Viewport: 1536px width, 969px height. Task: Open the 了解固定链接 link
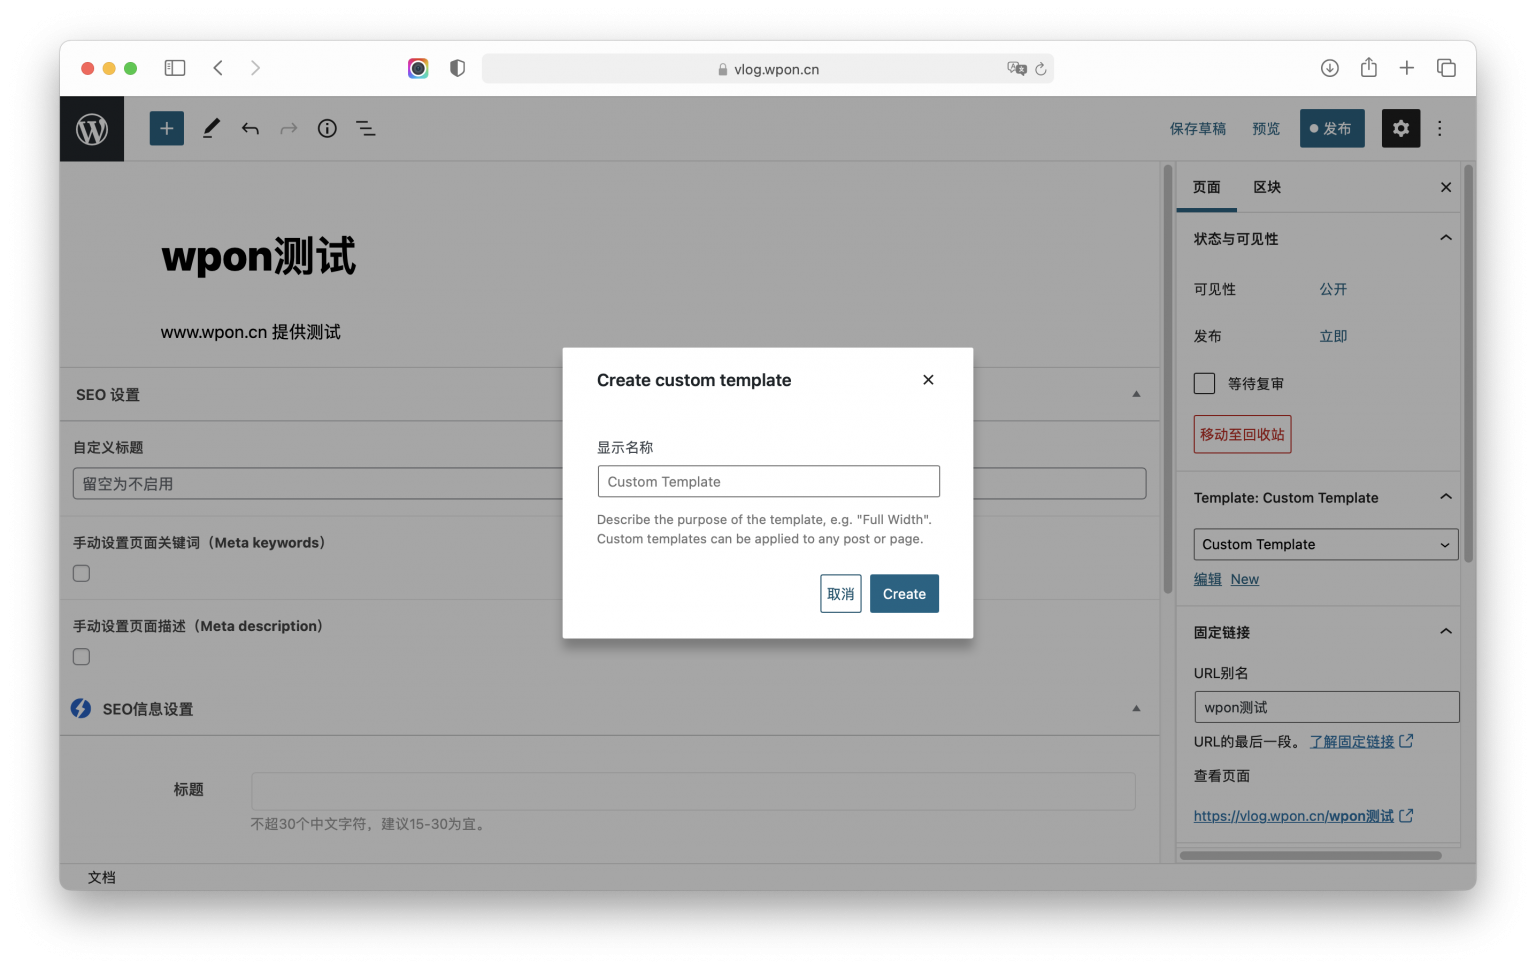1352,741
